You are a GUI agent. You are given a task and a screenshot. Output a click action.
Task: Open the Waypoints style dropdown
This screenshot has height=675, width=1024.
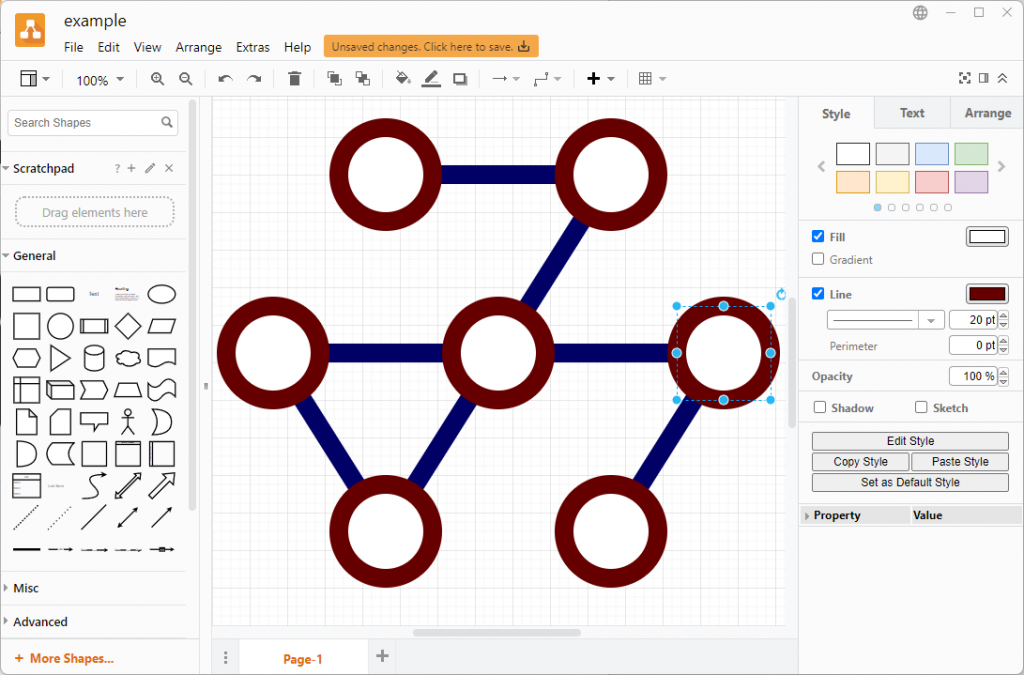(547, 79)
